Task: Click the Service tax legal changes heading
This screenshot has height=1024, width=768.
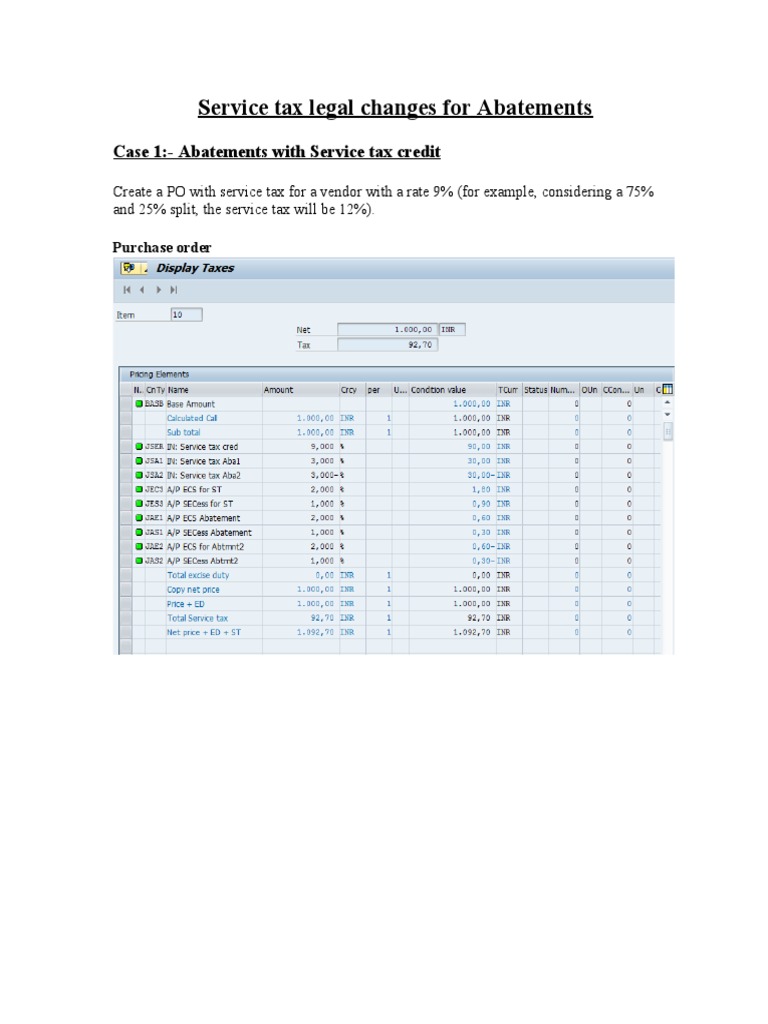Action: pyautogui.click(x=395, y=108)
